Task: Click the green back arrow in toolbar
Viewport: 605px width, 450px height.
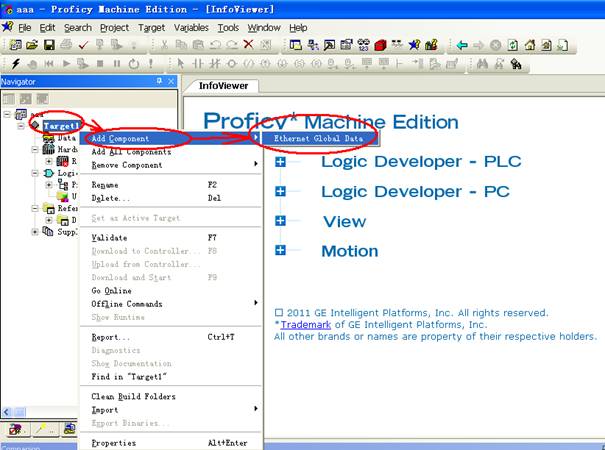Action: pos(461,45)
